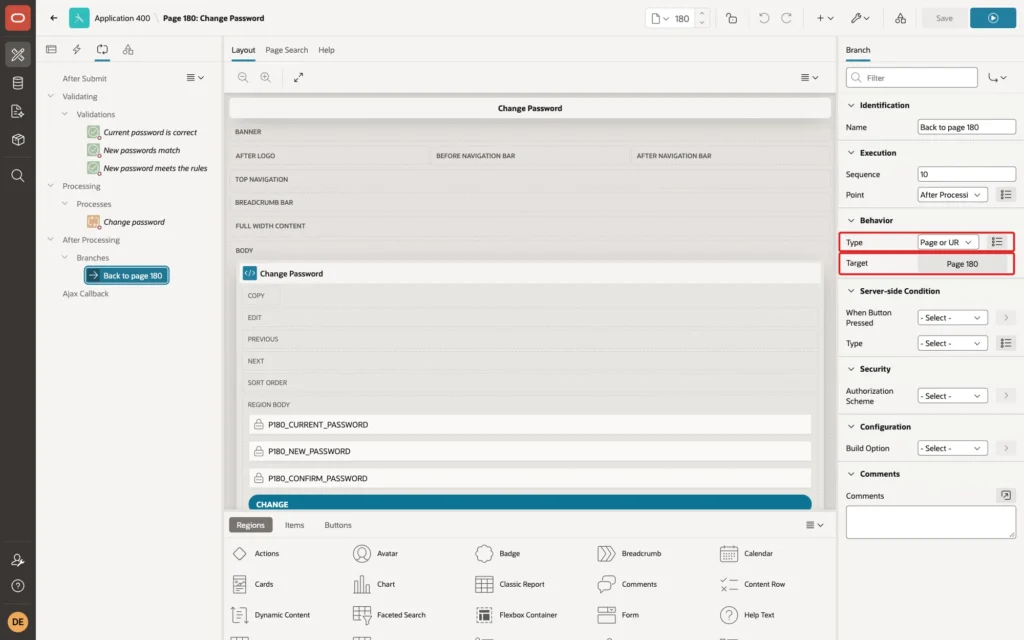Image resolution: width=1024 pixels, height=640 pixels.
Task: Open the Rendering tab icon
Action: pos(52,50)
